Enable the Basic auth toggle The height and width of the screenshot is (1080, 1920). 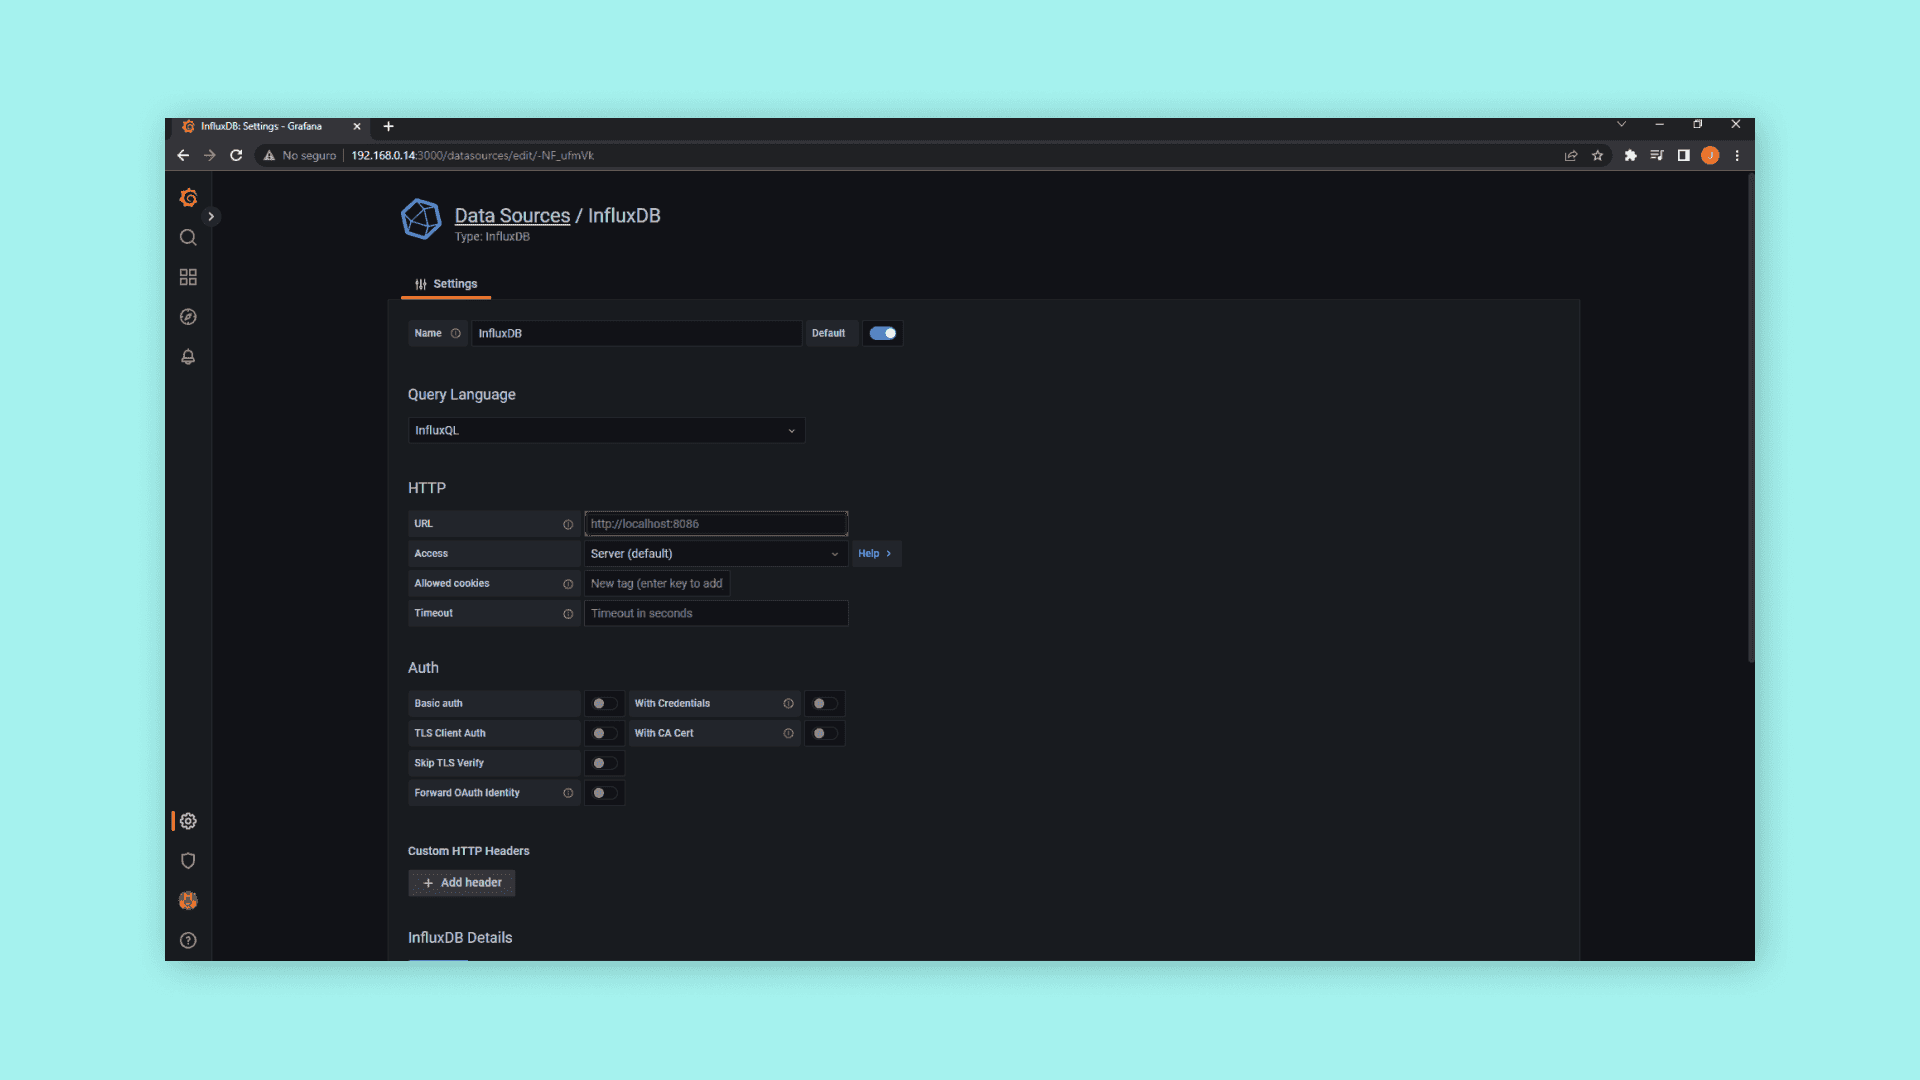pos(603,704)
